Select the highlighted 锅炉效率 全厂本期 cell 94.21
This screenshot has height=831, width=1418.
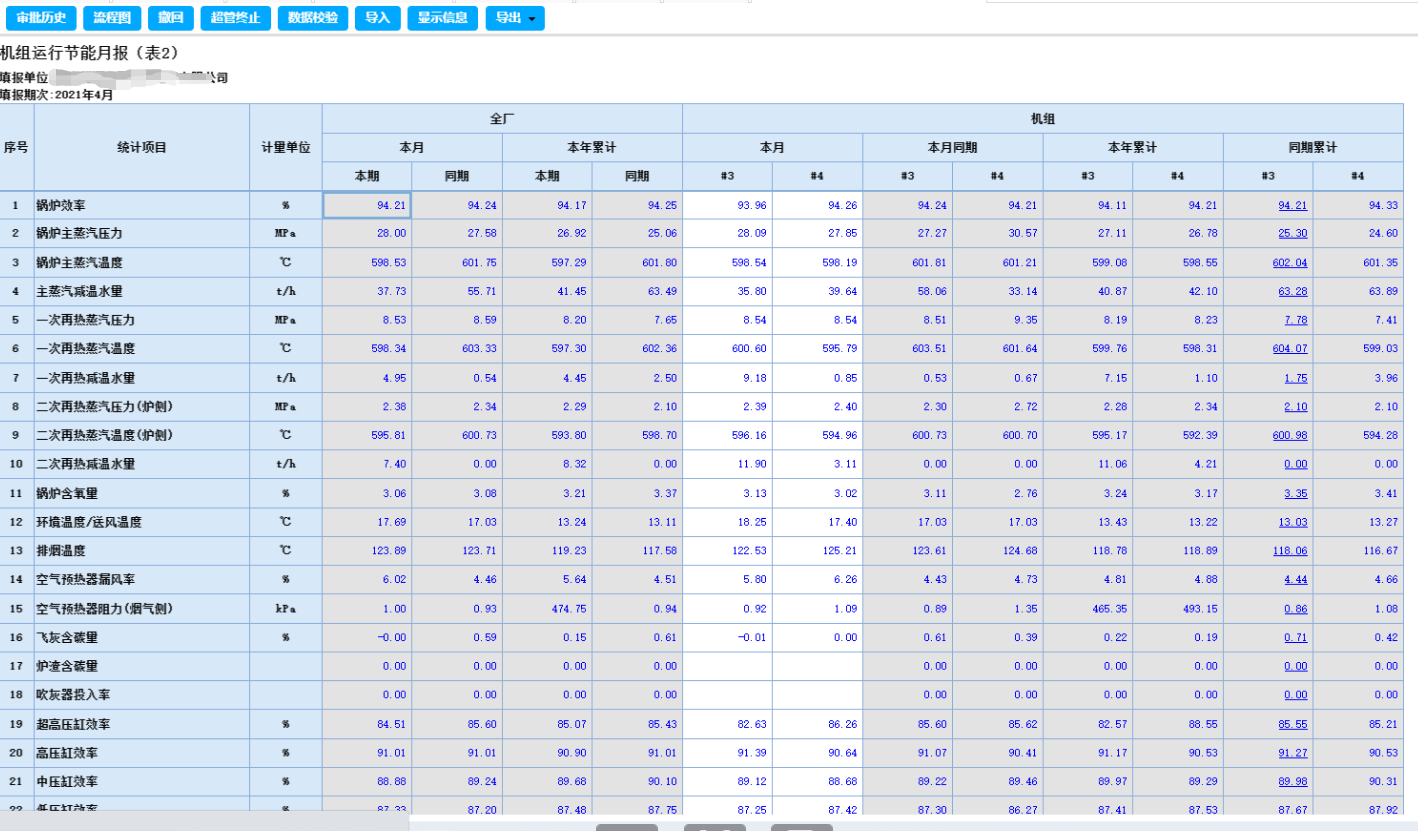[367, 205]
